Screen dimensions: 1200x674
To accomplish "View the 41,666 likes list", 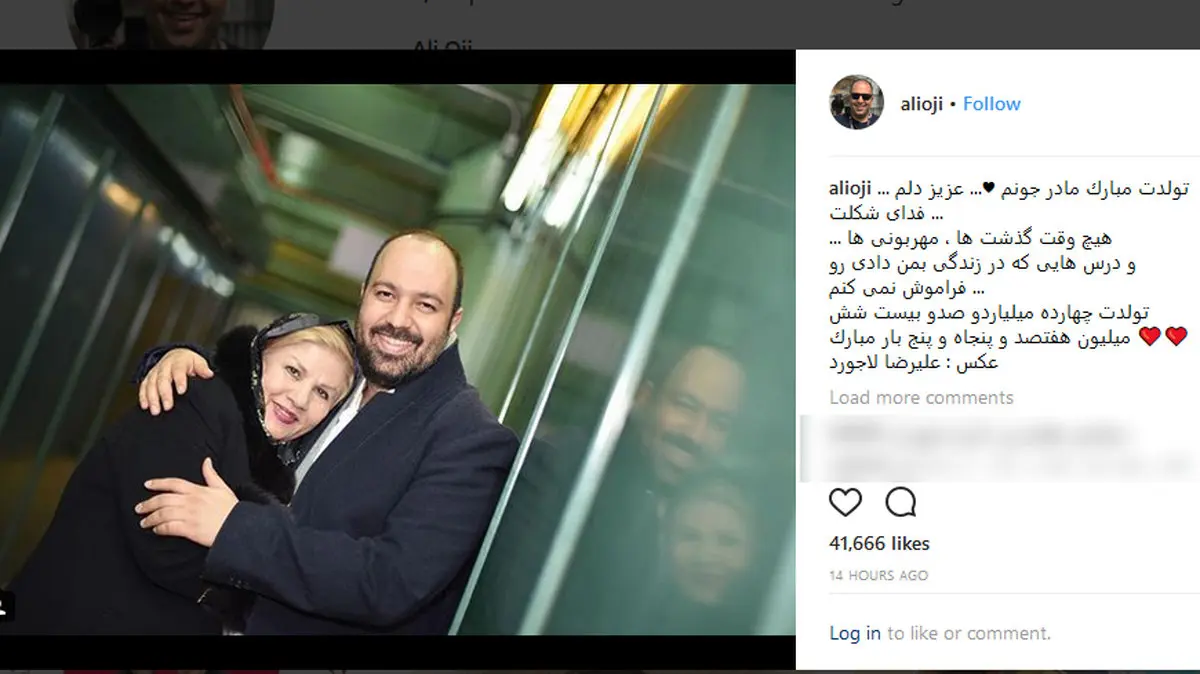I will tap(879, 544).
